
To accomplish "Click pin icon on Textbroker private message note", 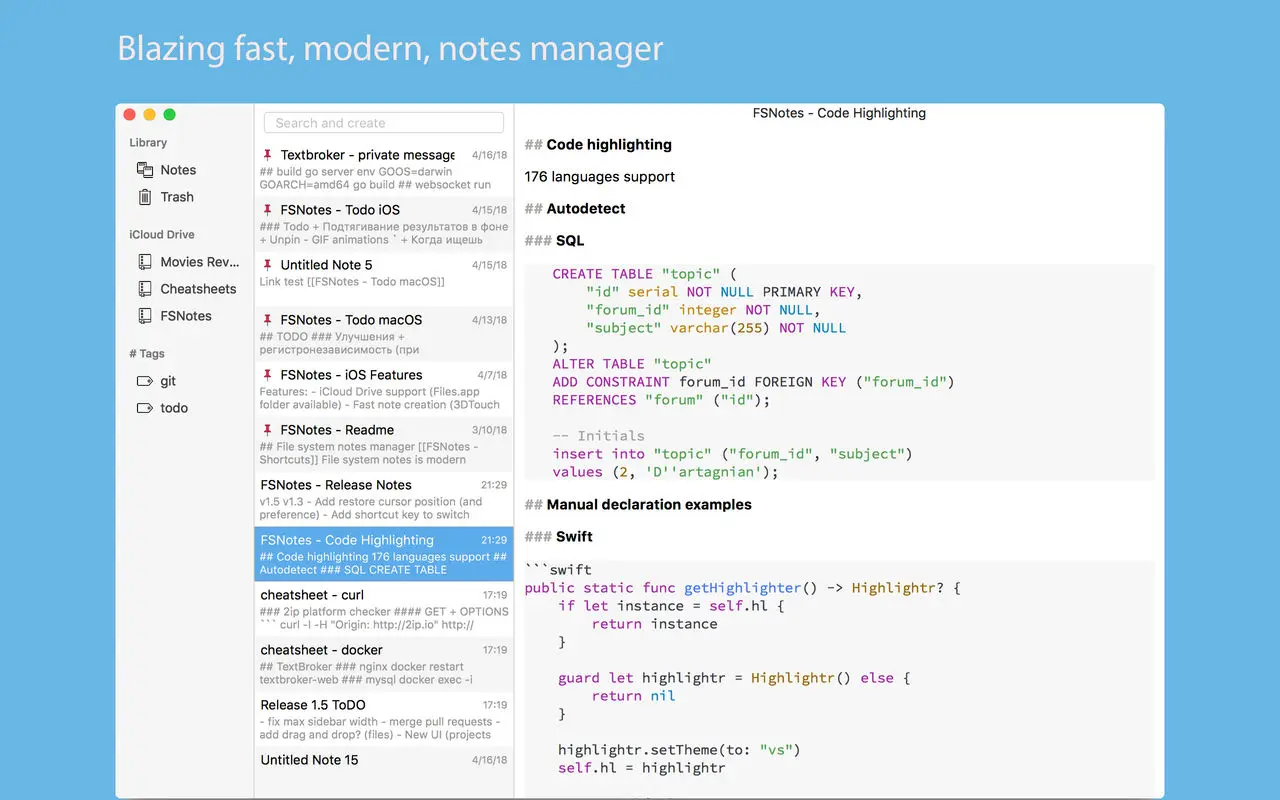I will [267, 155].
